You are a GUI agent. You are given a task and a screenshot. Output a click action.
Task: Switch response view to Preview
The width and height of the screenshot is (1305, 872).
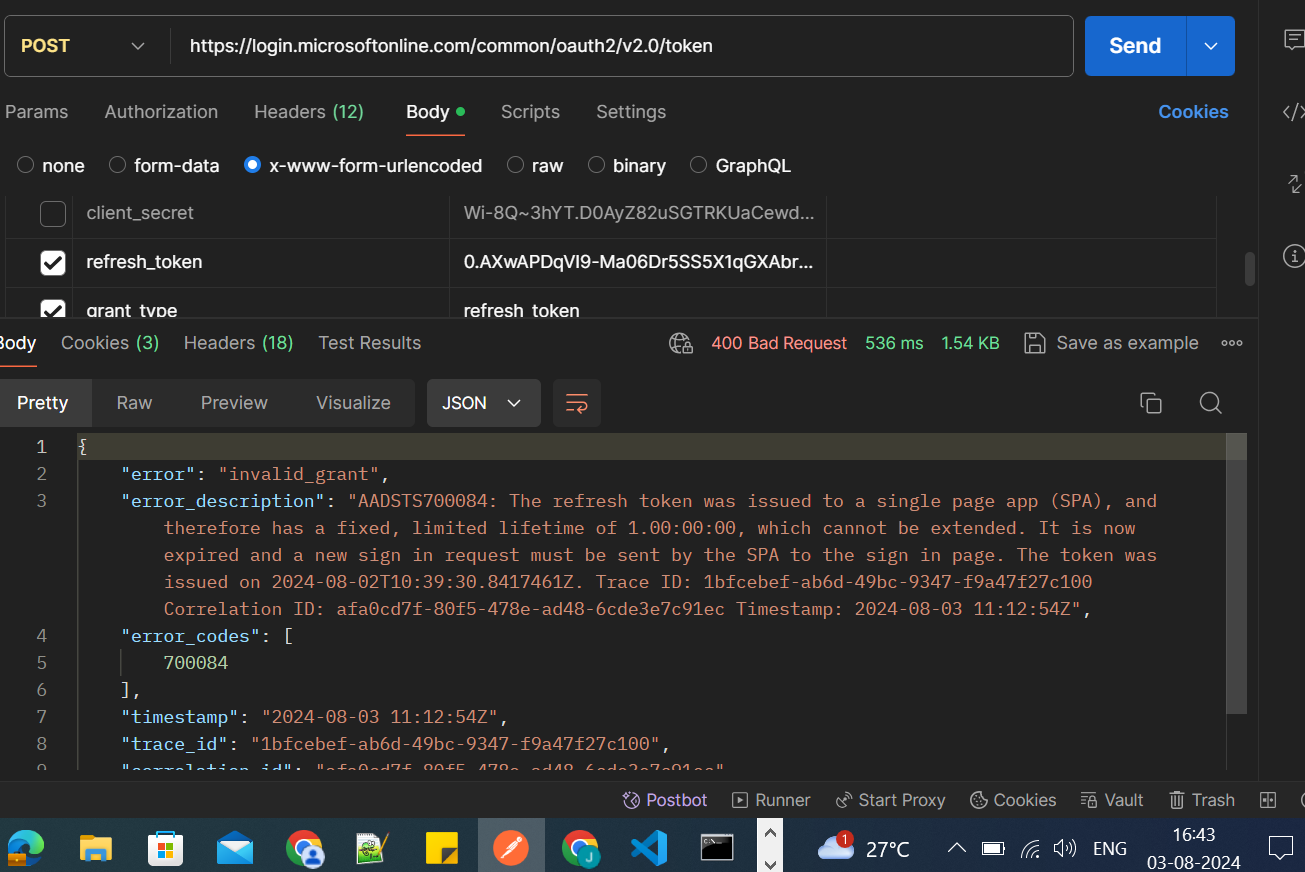(x=234, y=403)
